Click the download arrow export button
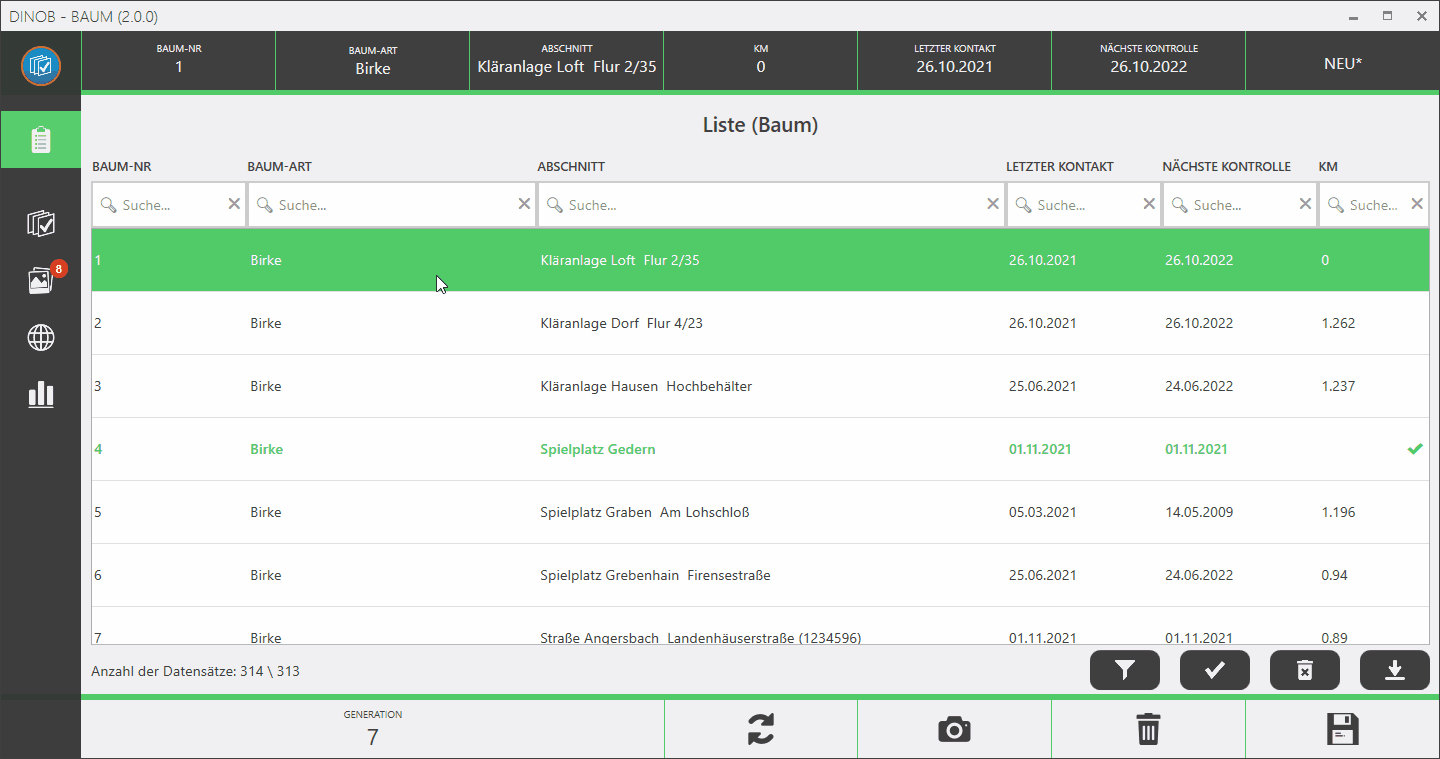 click(1394, 671)
